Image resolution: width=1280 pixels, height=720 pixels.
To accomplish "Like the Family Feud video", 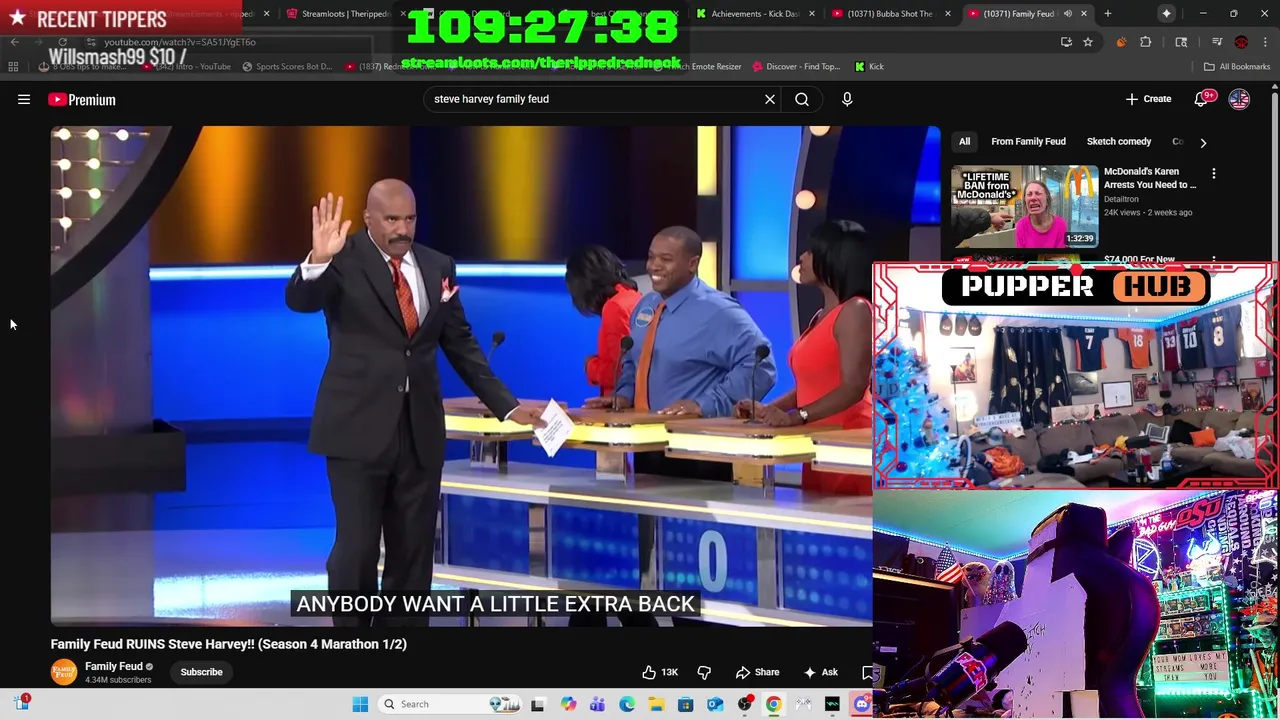I will [660, 672].
